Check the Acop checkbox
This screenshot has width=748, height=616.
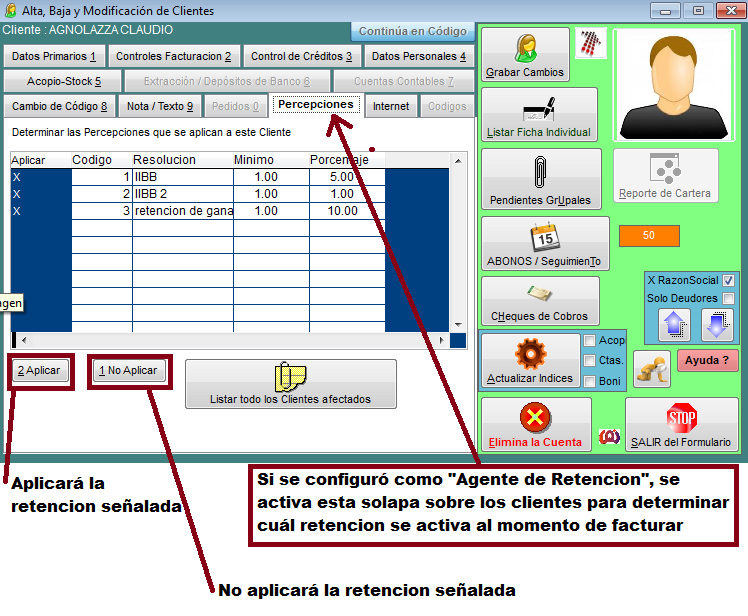[x=590, y=340]
